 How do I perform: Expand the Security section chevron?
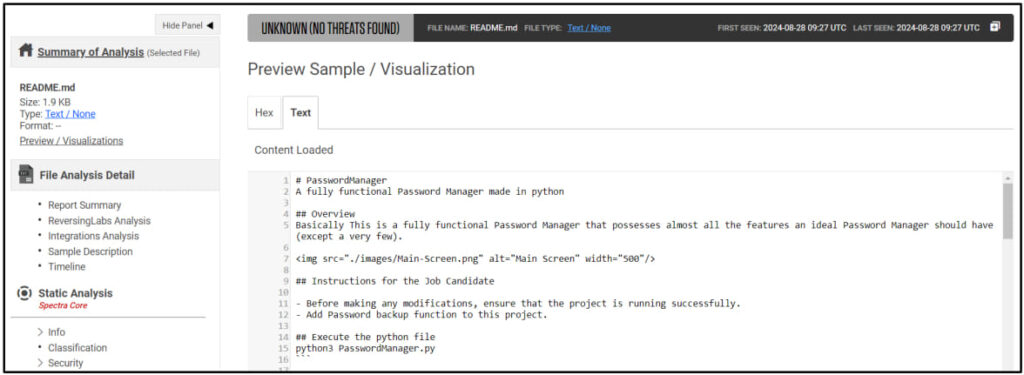(40, 363)
